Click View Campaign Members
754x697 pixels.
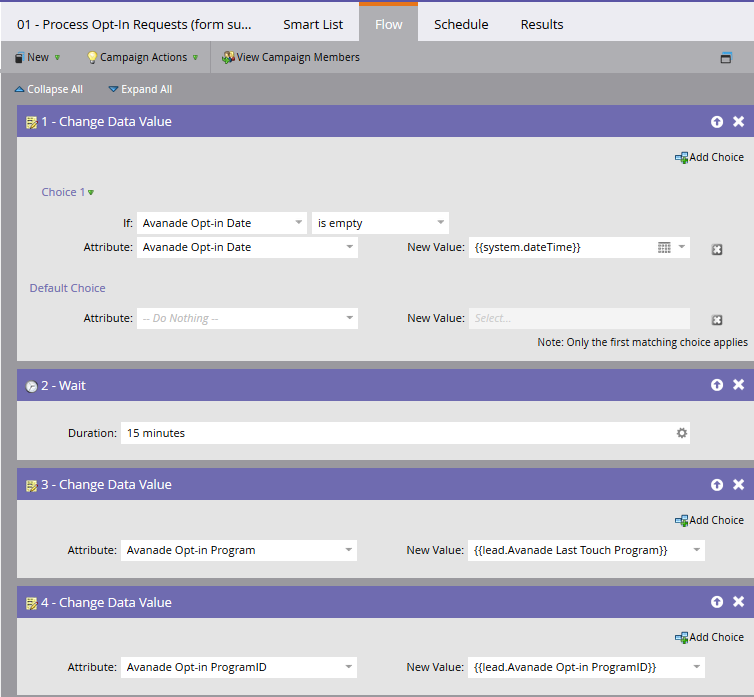pyautogui.click(x=291, y=57)
